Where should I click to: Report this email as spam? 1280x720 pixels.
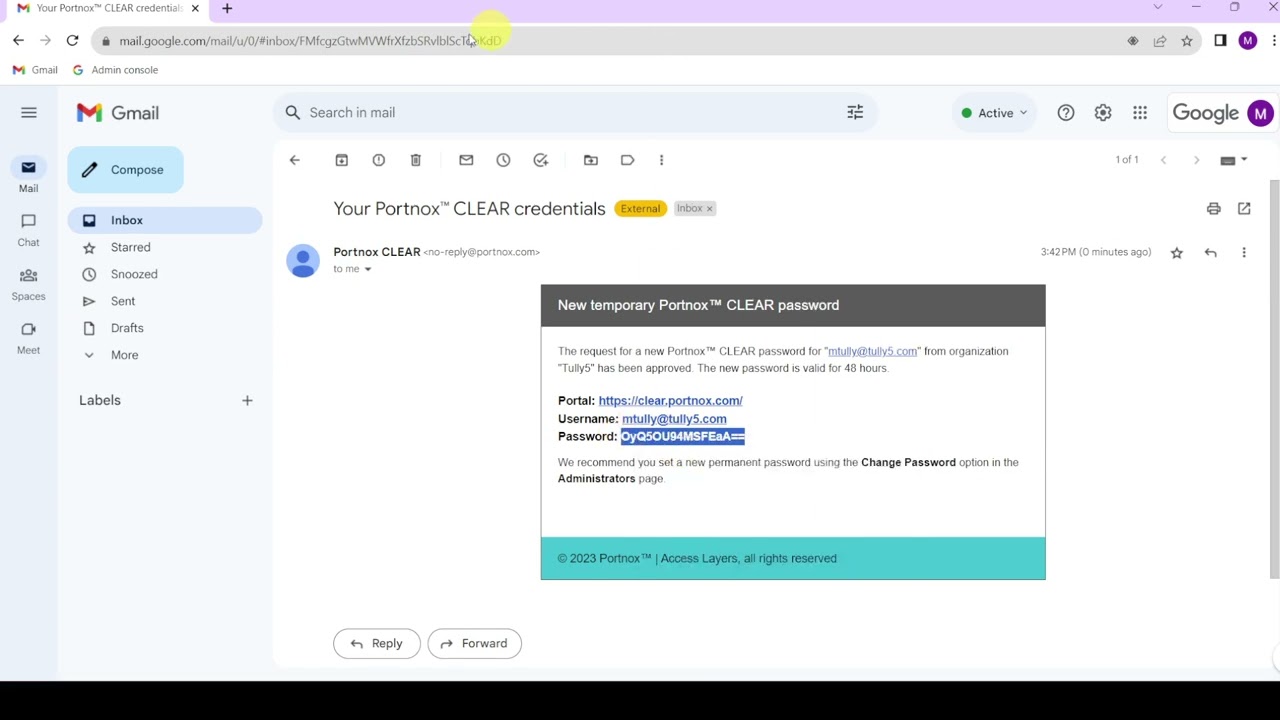378,160
